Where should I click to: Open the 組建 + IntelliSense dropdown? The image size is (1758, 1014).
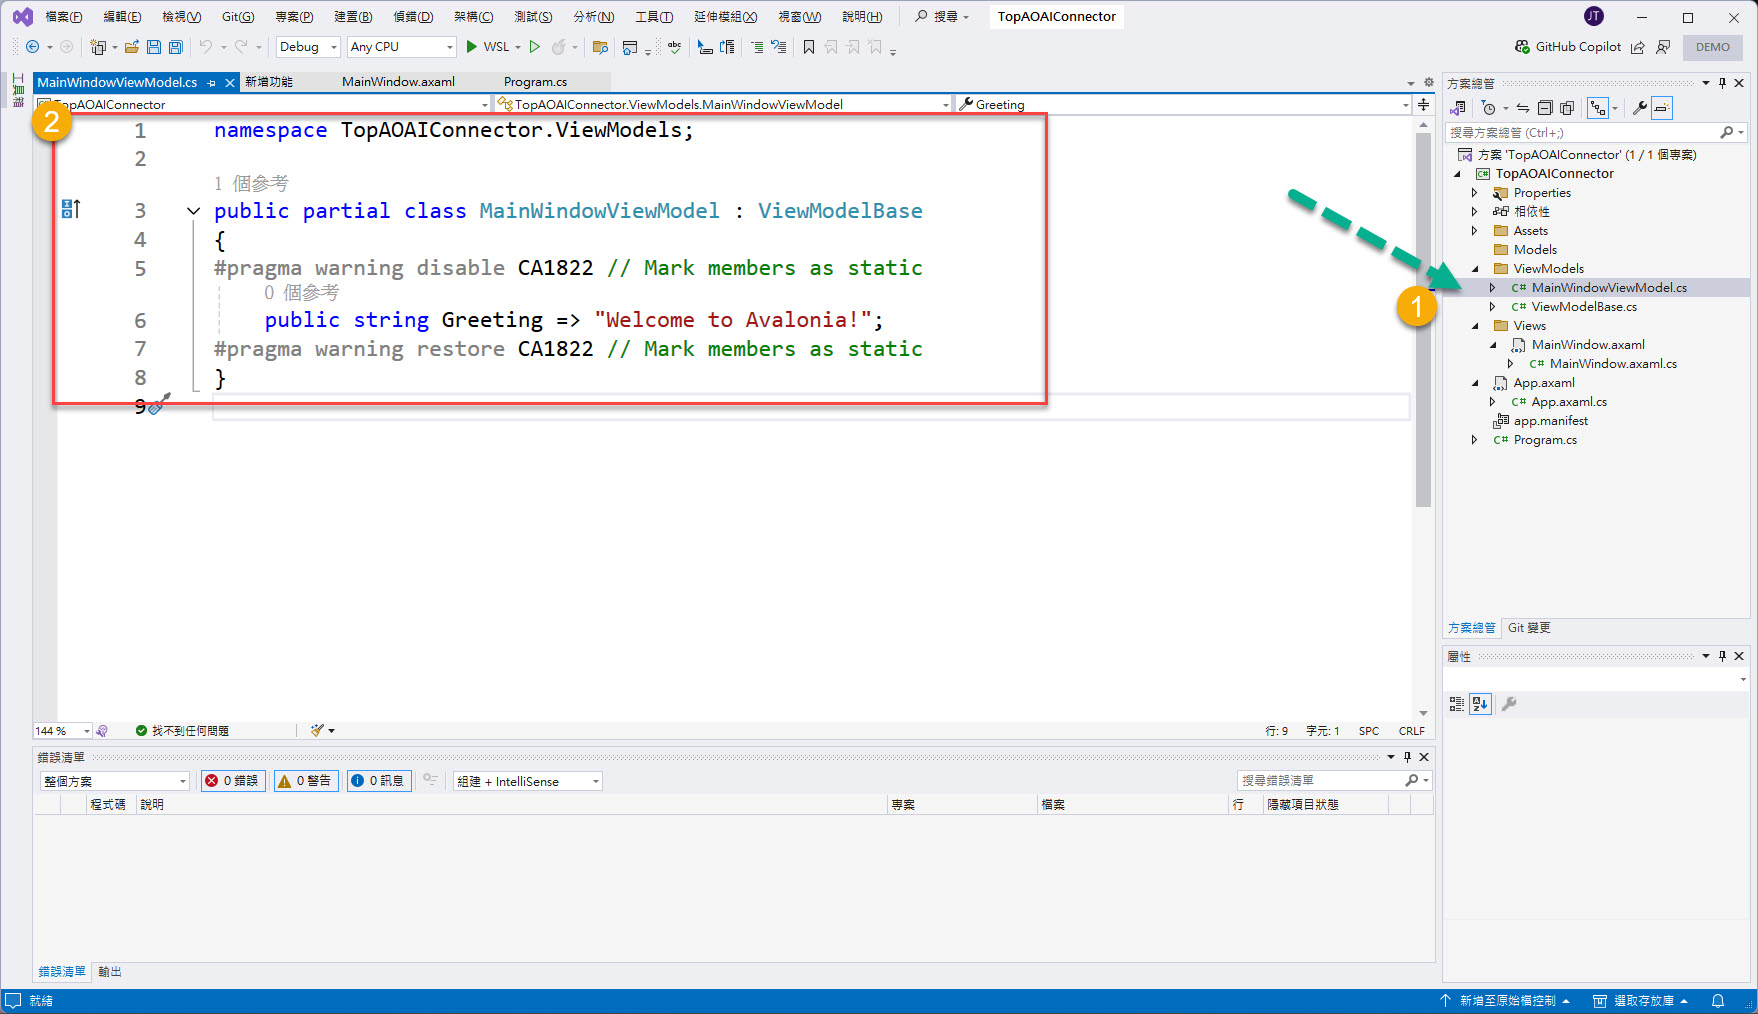click(528, 781)
